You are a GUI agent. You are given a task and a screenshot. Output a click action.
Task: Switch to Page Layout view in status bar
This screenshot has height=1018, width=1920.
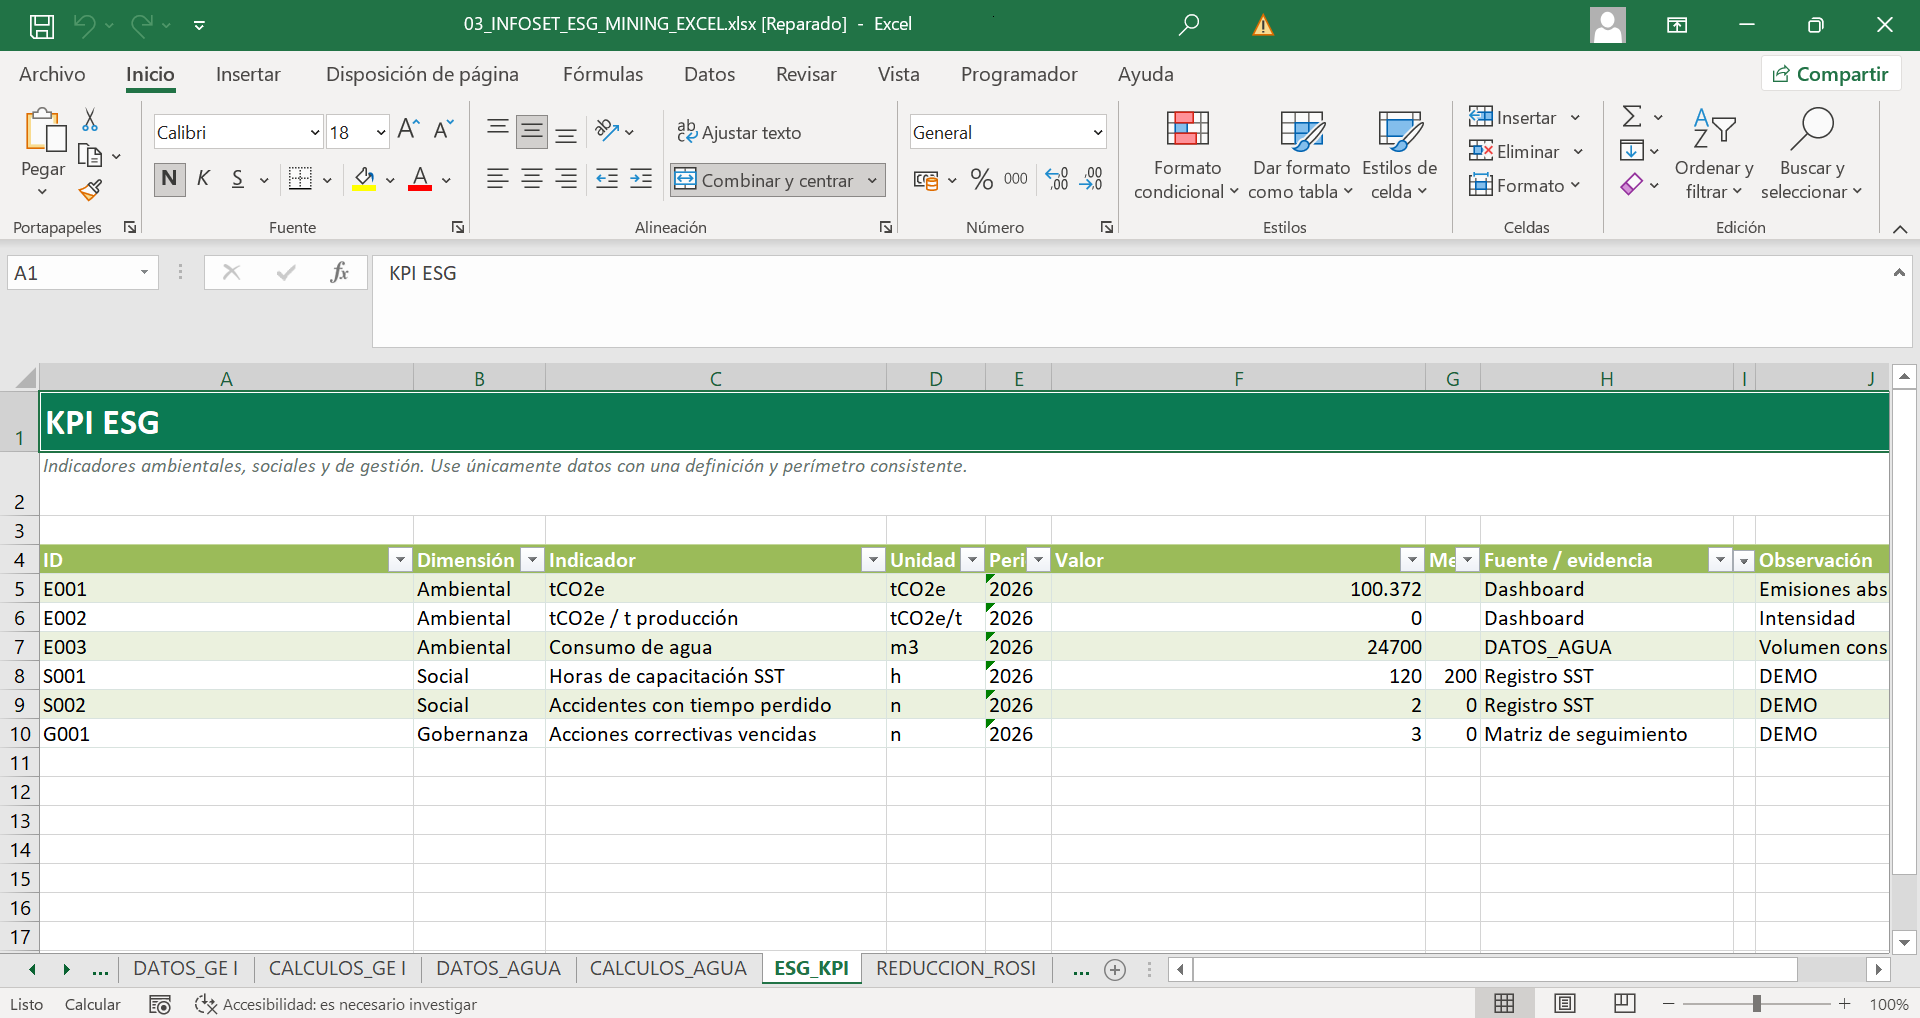point(1565,1003)
